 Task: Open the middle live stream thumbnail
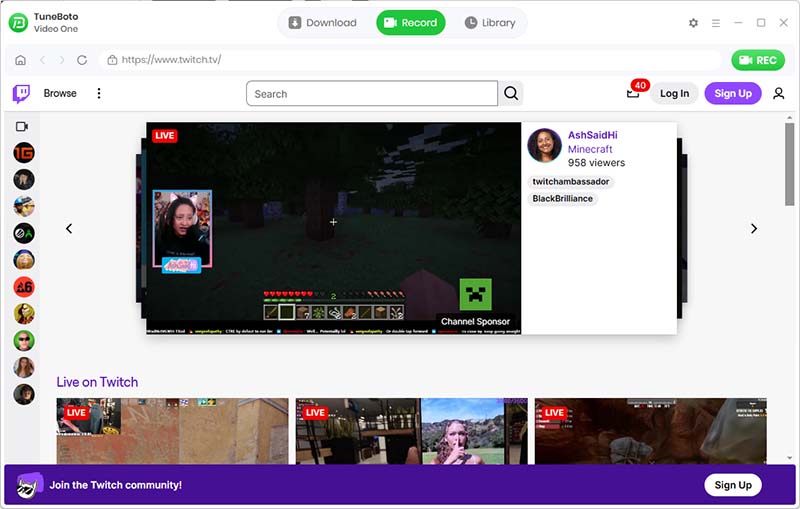tap(412, 431)
